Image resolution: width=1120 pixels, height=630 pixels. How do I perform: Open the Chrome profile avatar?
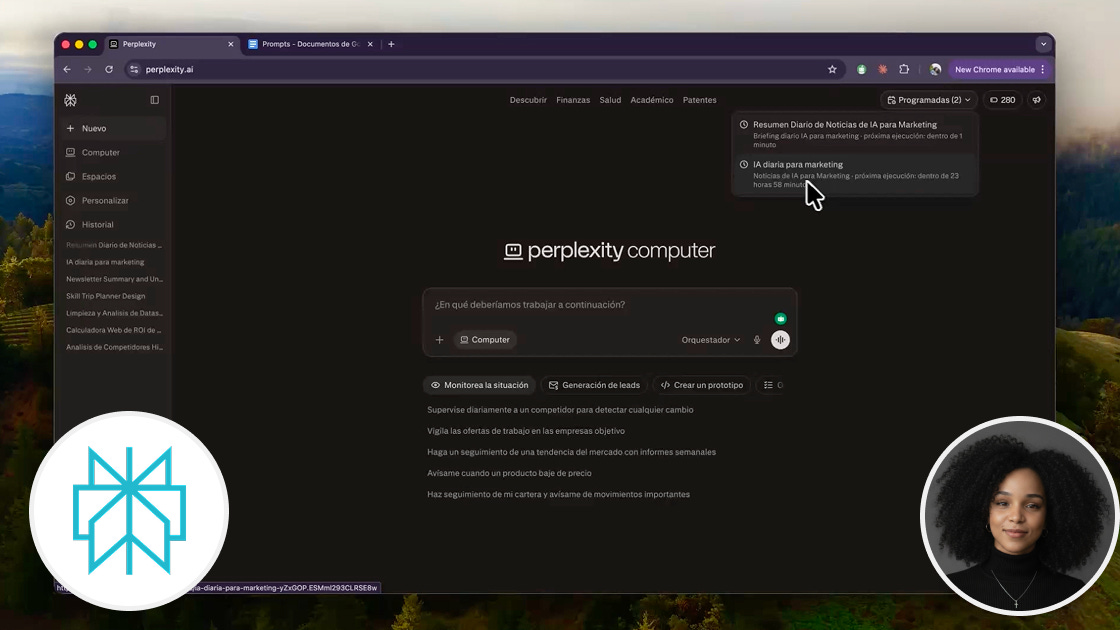coord(935,69)
